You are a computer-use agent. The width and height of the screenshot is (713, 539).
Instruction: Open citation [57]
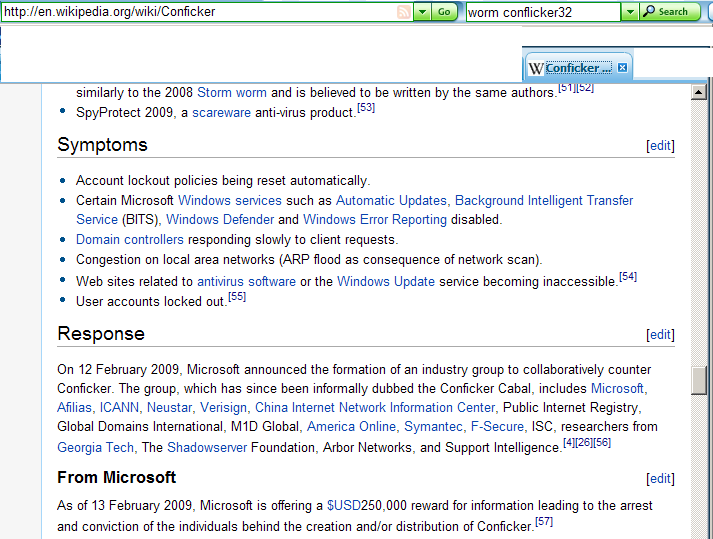pos(544,522)
